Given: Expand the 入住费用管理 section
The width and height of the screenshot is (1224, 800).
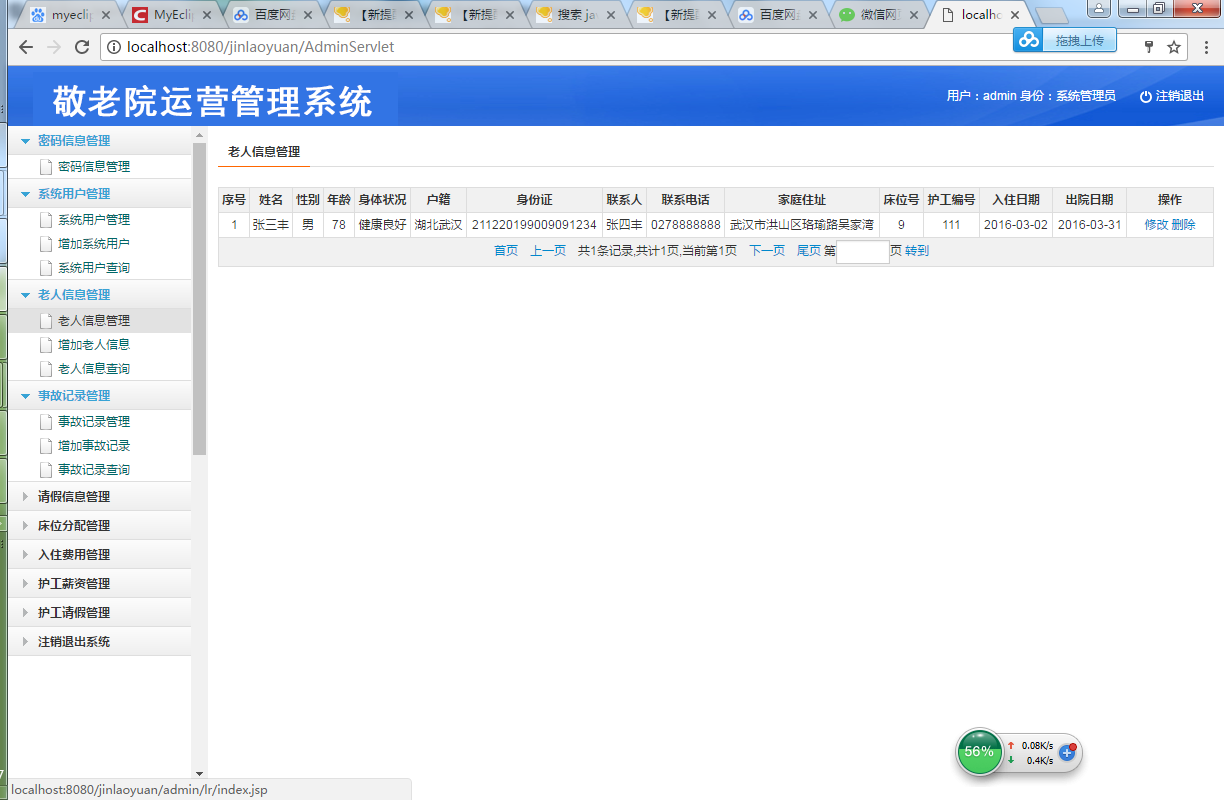Looking at the screenshot, I should [x=25, y=555].
